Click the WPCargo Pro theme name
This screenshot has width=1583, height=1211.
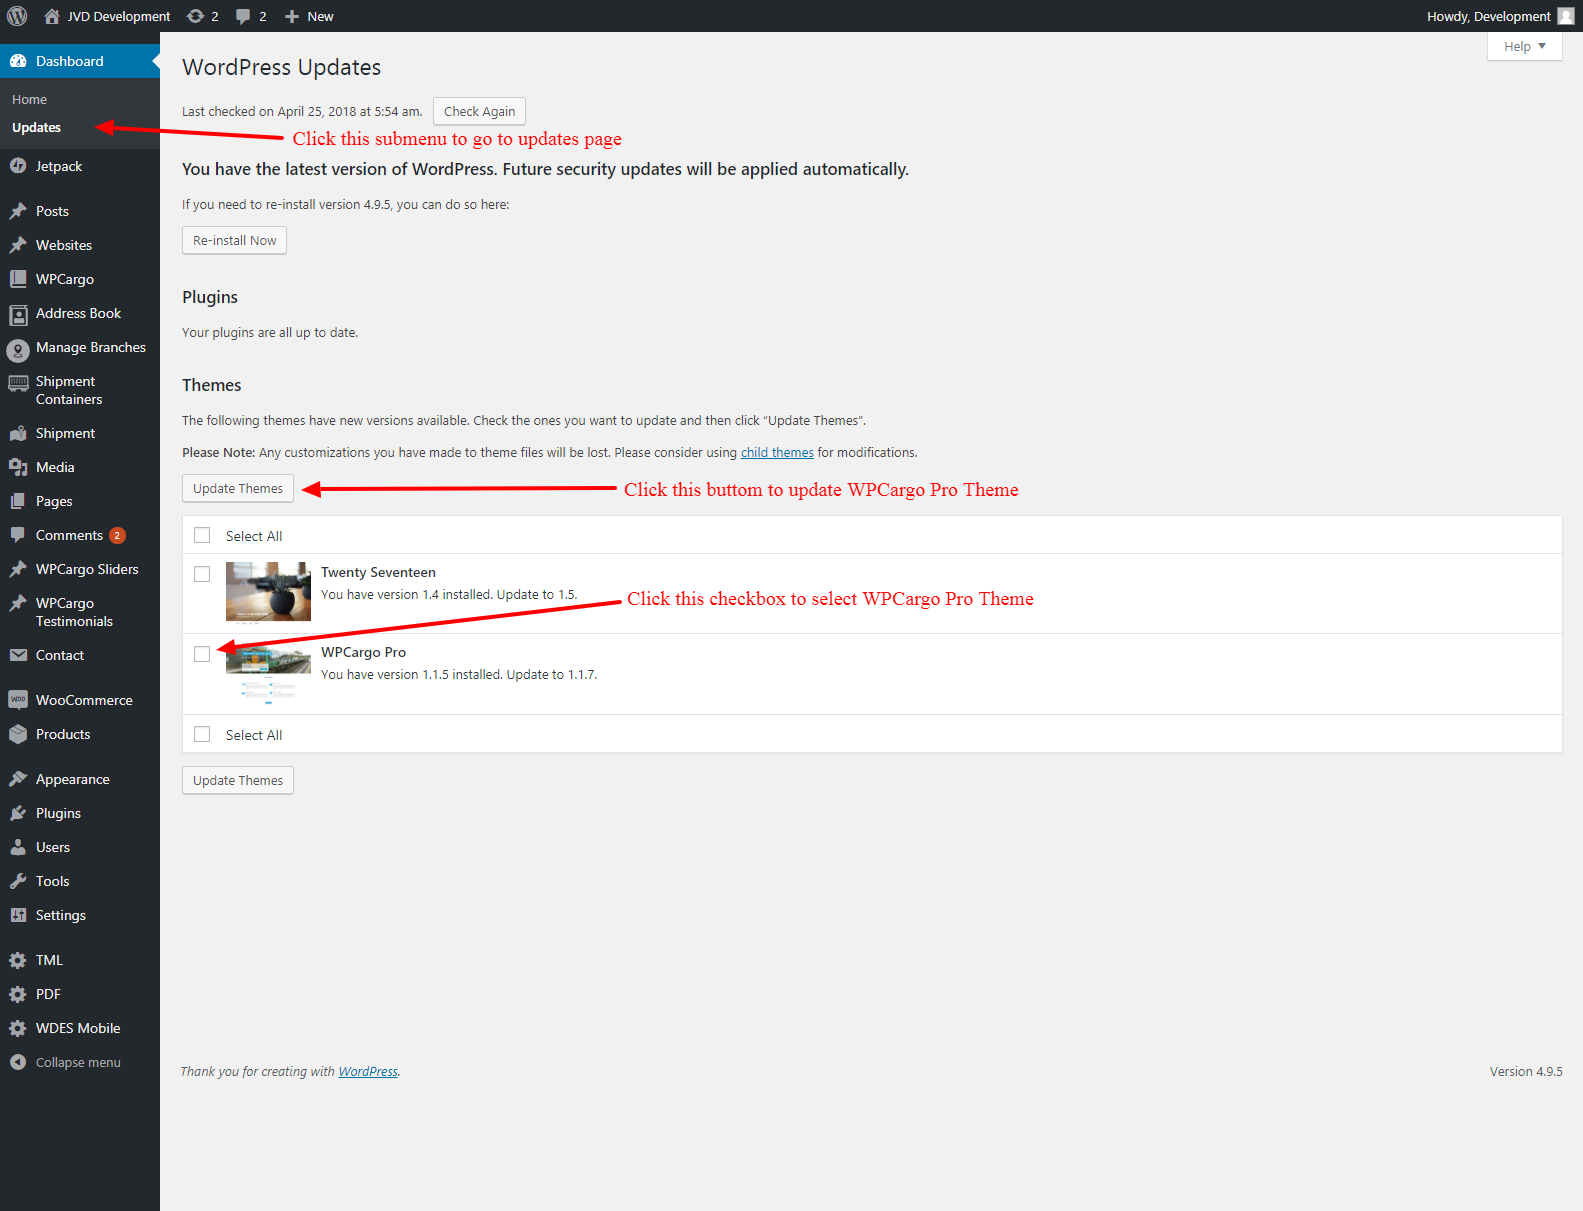[x=363, y=652]
